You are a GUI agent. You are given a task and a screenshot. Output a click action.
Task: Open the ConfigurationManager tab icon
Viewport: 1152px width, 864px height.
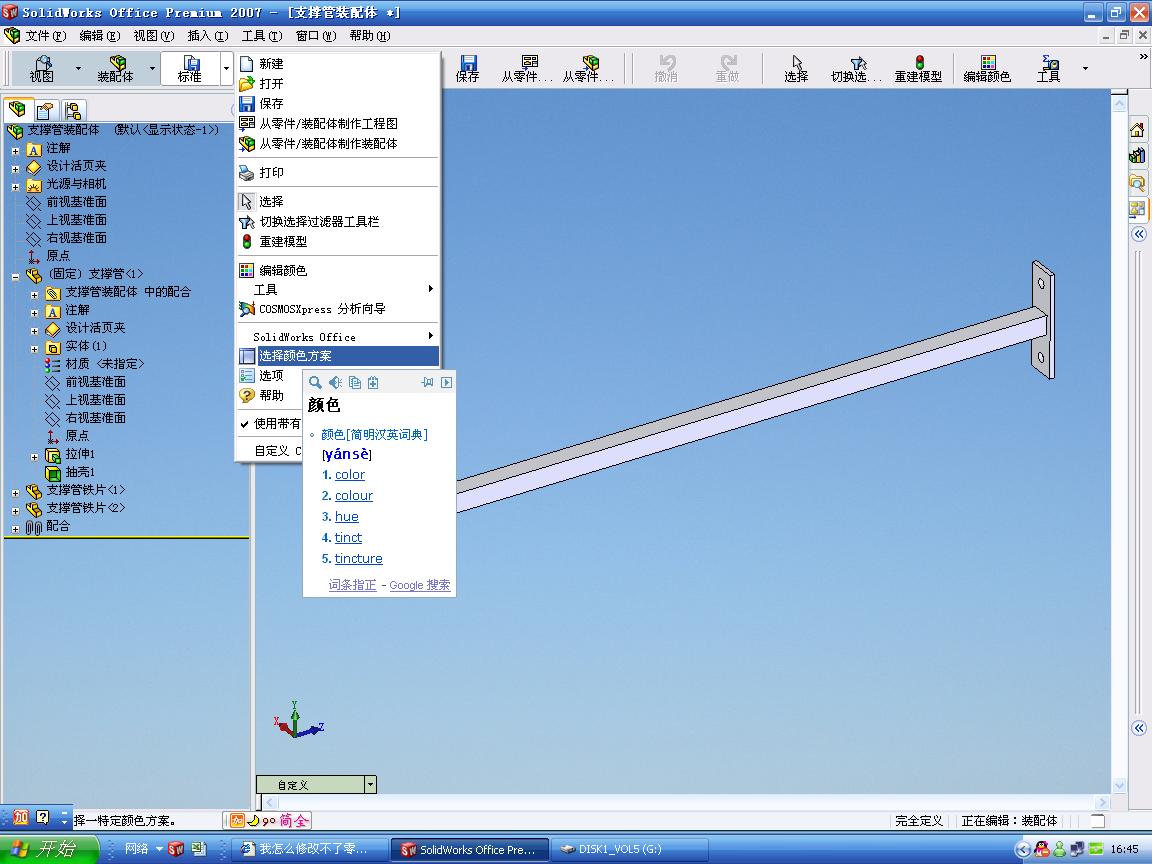tap(73, 110)
